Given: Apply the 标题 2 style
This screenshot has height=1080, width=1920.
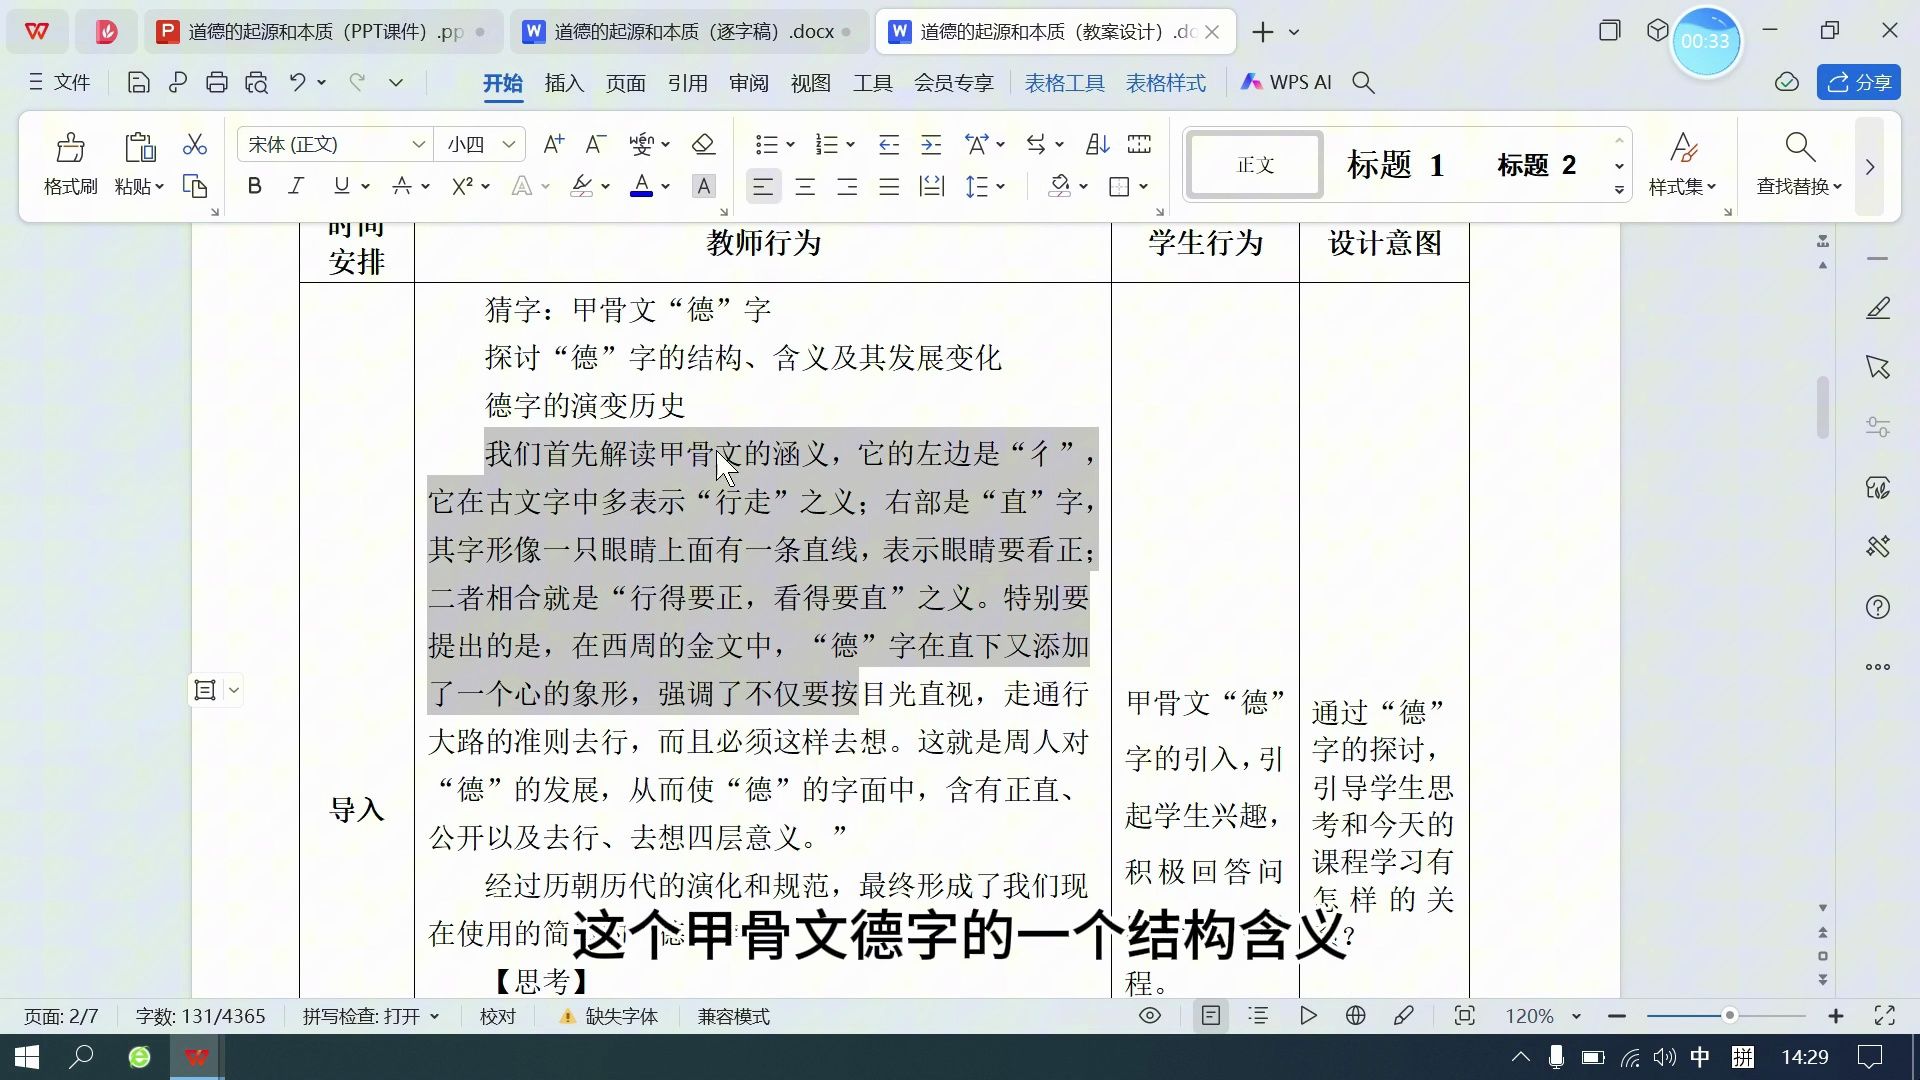Looking at the screenshot, I should click(x=1536, y=165).
